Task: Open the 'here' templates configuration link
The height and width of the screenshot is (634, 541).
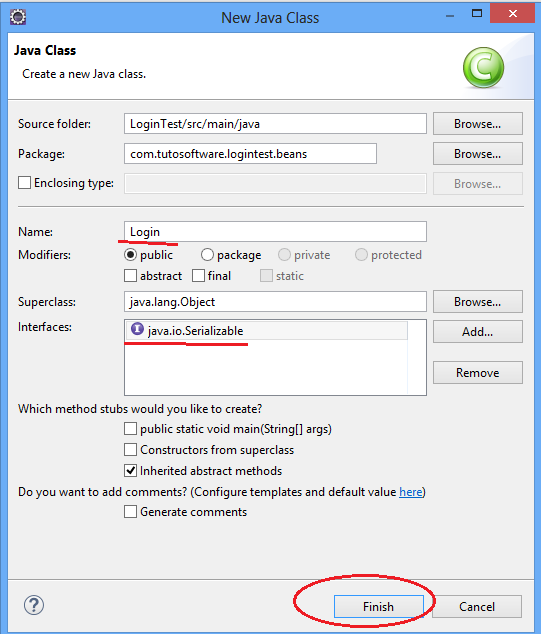Action: pyautogui.click(x=410, y=492)
